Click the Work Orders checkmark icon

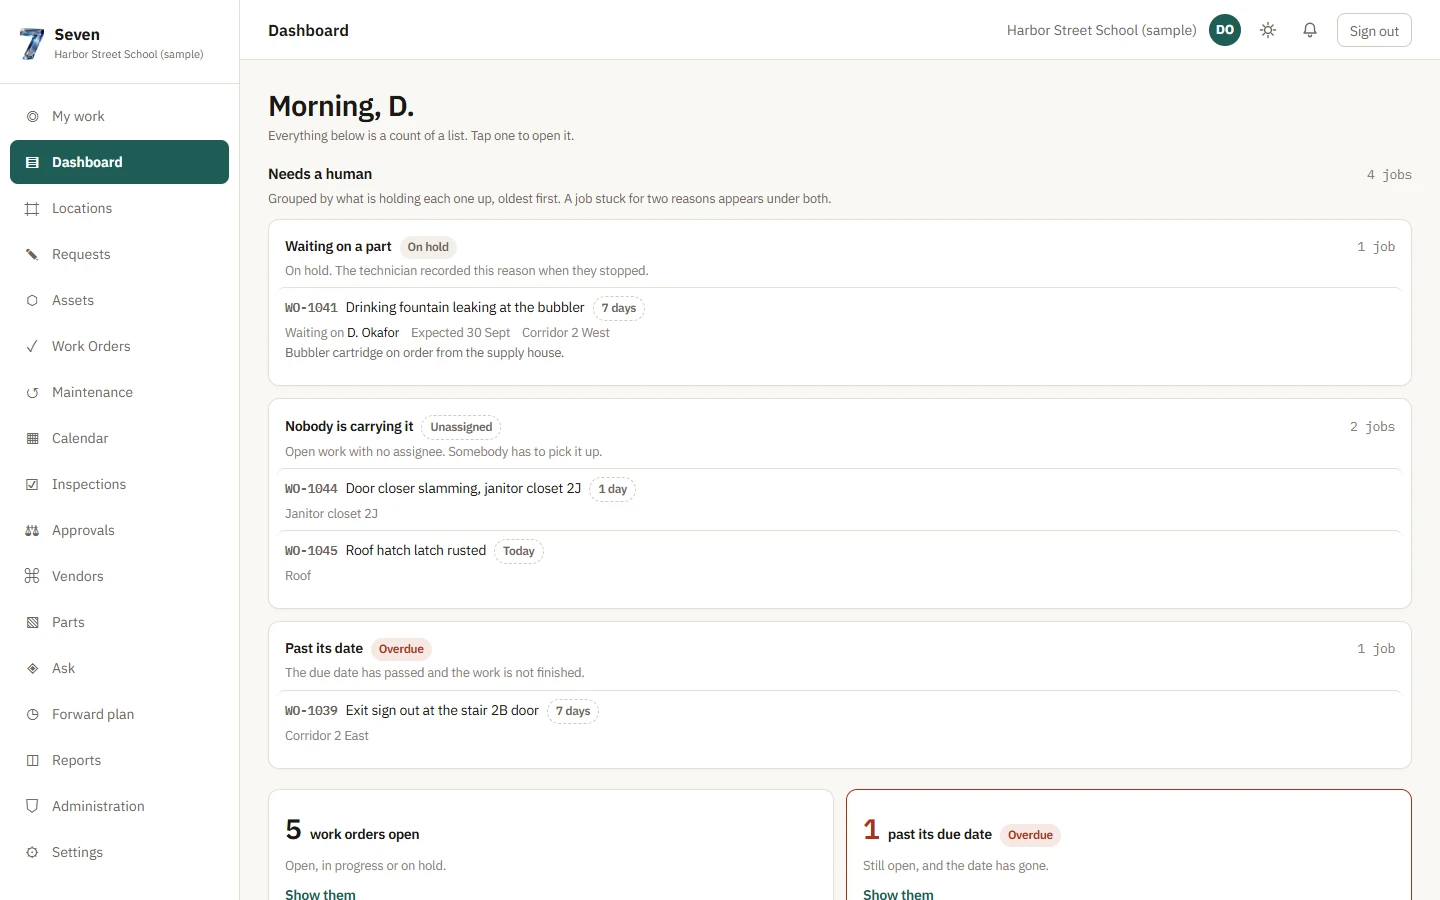[32, 346]
